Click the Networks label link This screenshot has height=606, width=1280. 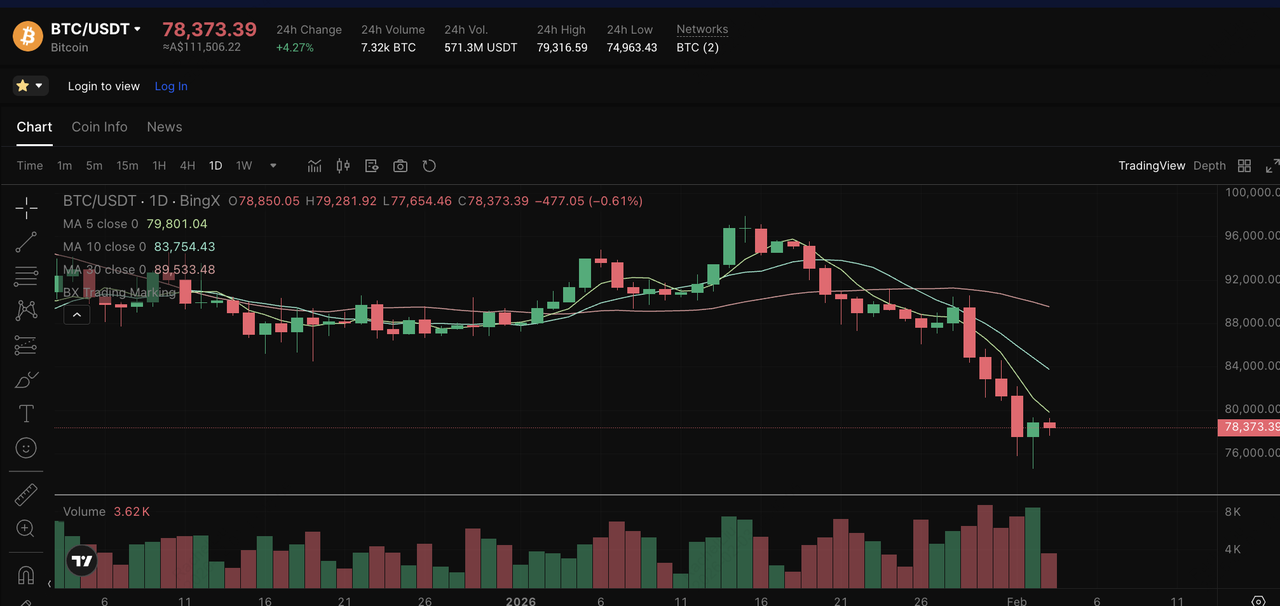pos(702,30)
